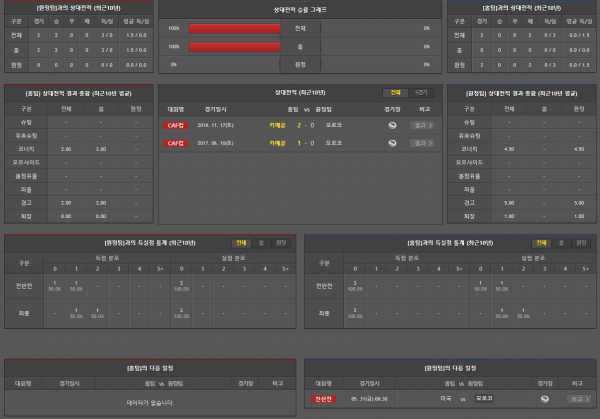Click stadium icon for 2018.11.17 match
600x419 pixels.
point(392,125)
